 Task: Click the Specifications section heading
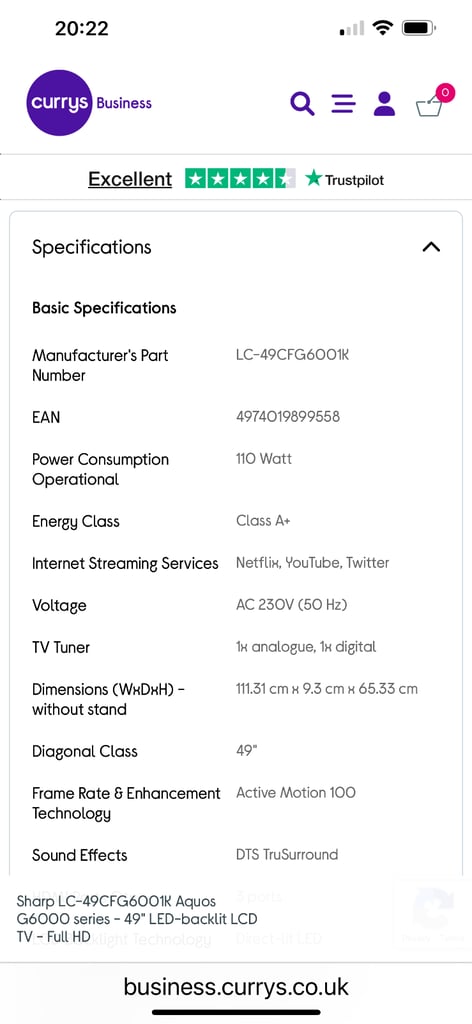pos(91,248)
